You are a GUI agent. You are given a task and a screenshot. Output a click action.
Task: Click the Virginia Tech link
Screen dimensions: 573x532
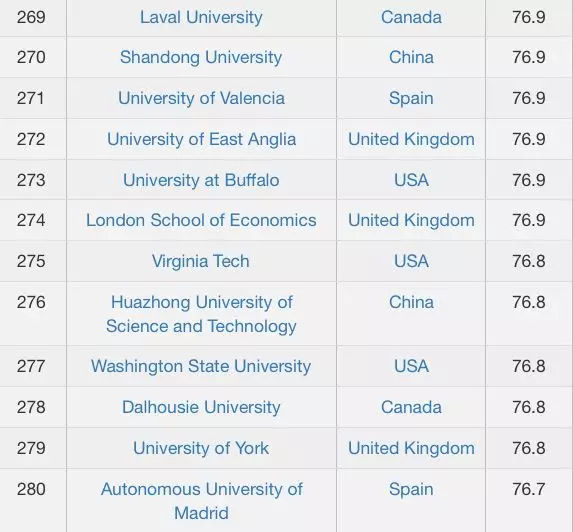[201, 261]
